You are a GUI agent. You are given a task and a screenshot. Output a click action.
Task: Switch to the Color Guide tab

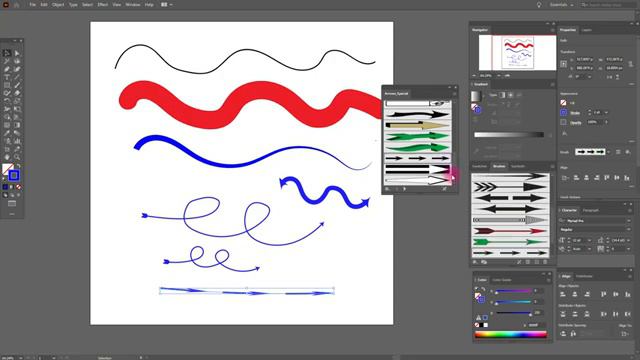pos(502,280)
